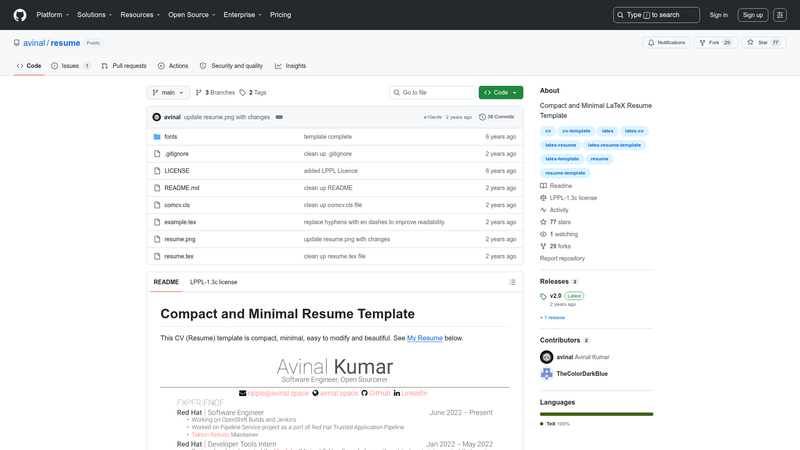Open the Solutions menu
Viewport: 800px width, 450px height.
click(x=94, y=15)
